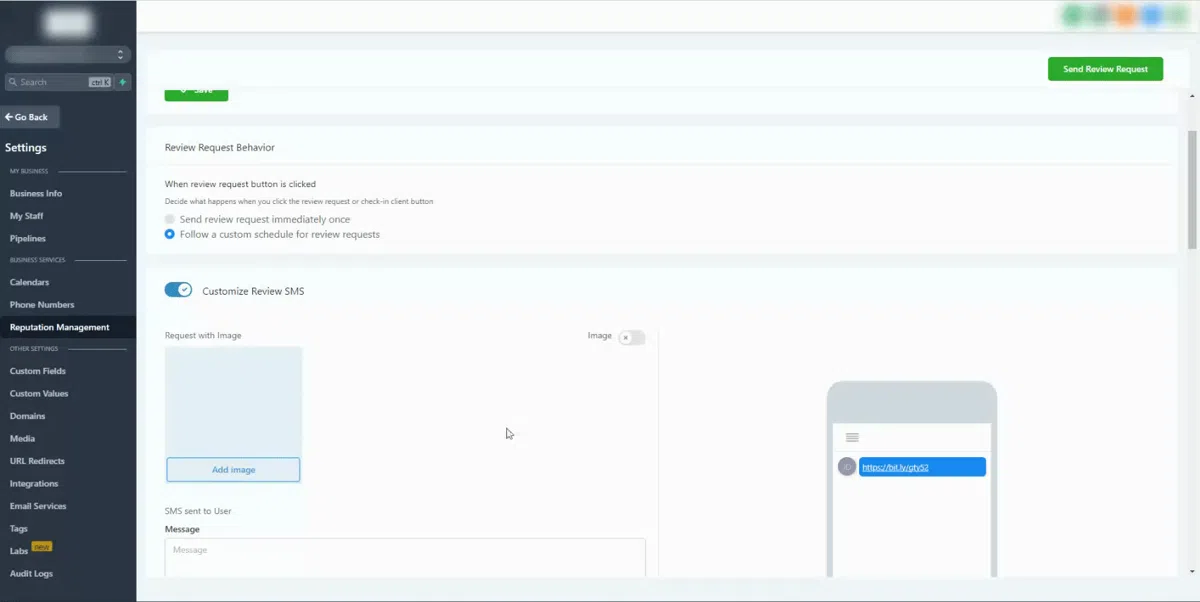
Task: Open URL Redirects settings
Action: [37, 461]
